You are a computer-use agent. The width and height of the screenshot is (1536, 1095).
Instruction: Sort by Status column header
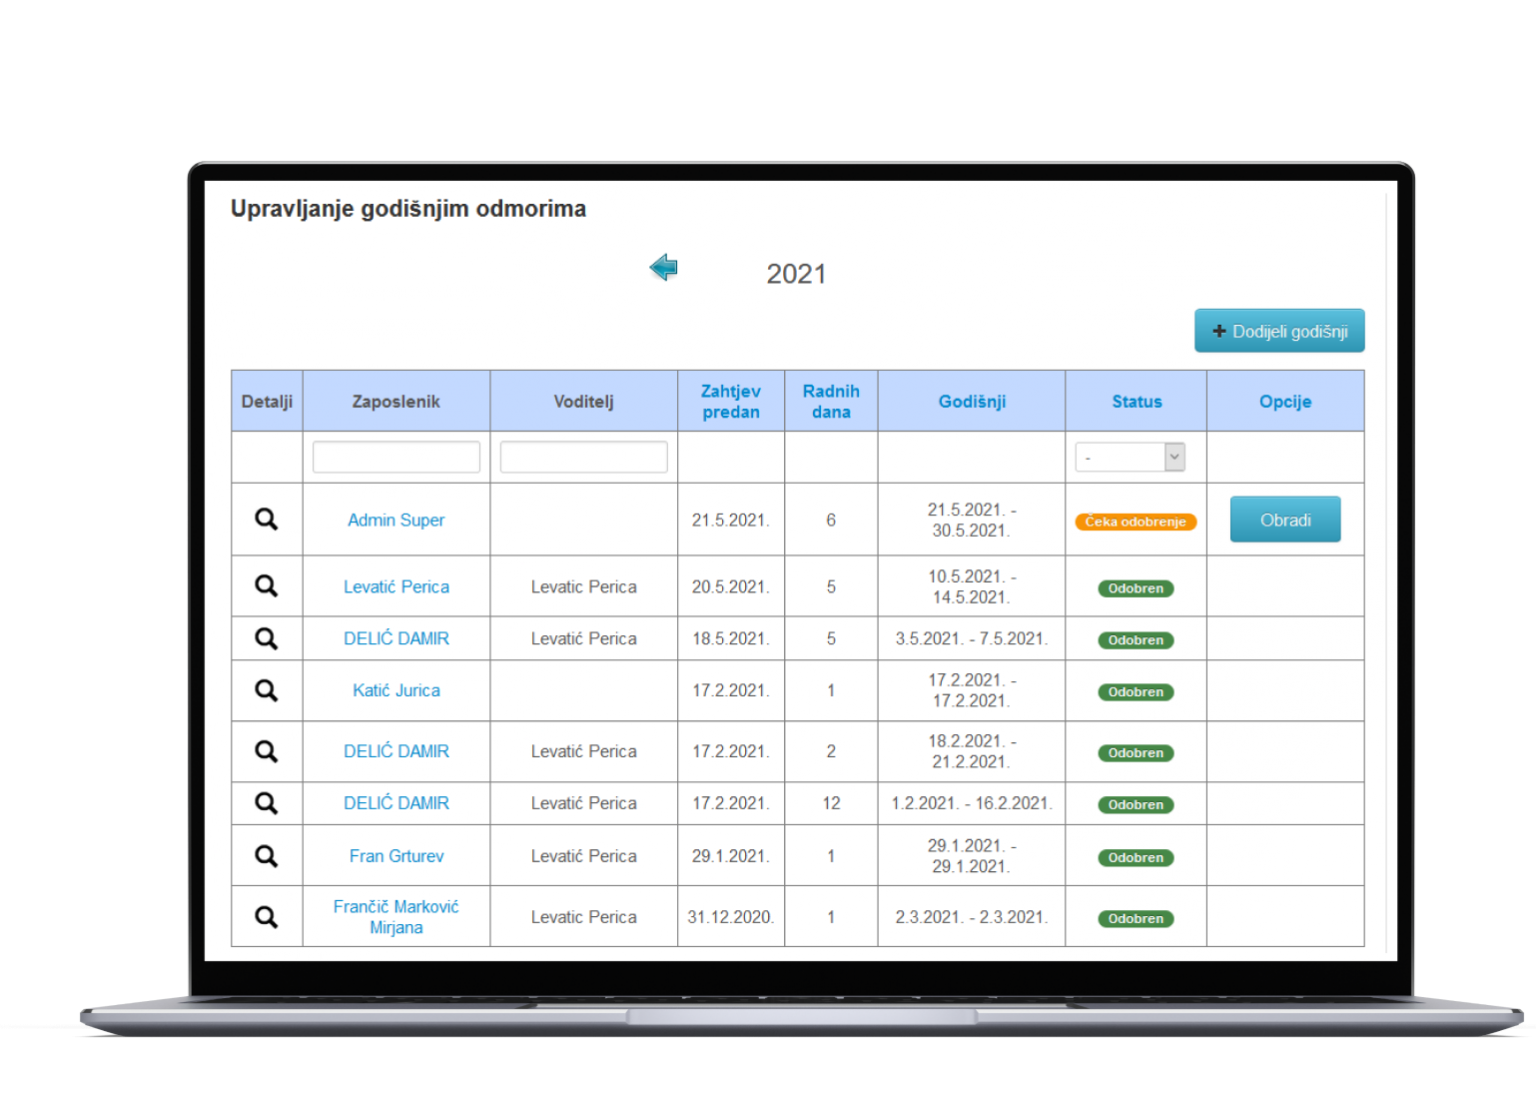1136,401
